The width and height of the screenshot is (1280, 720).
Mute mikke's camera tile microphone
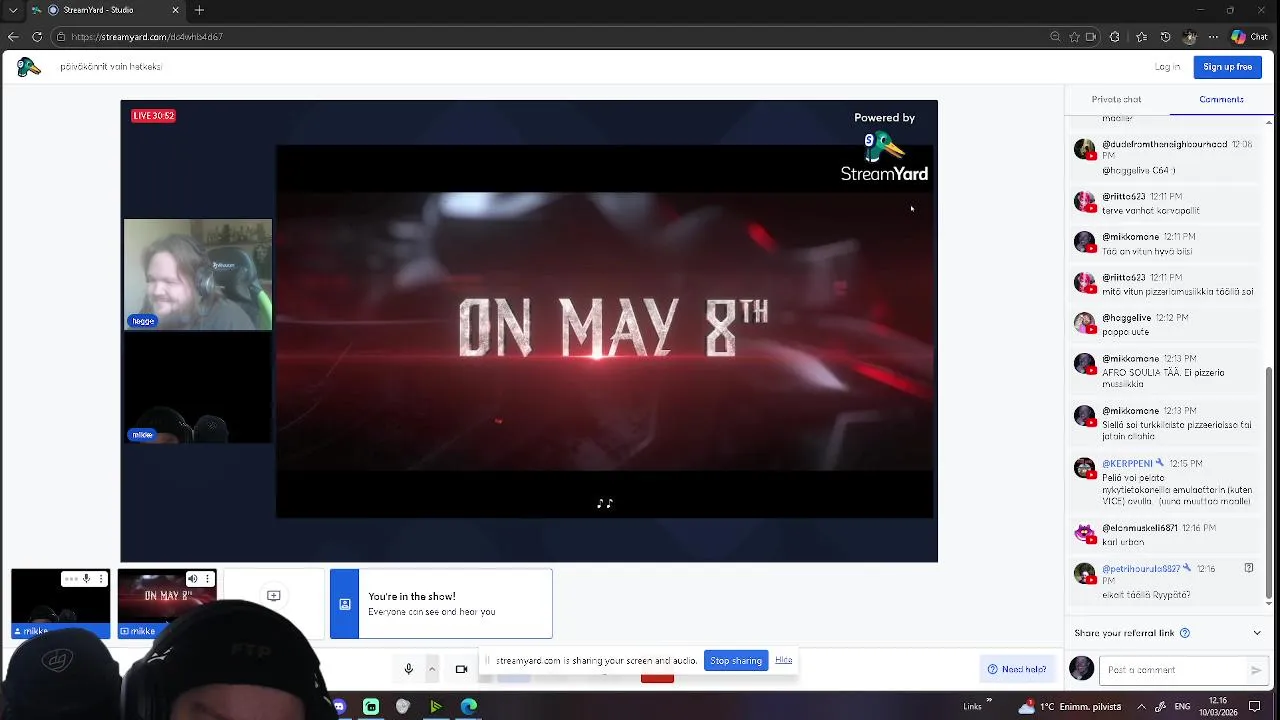(x=86, y=579)
